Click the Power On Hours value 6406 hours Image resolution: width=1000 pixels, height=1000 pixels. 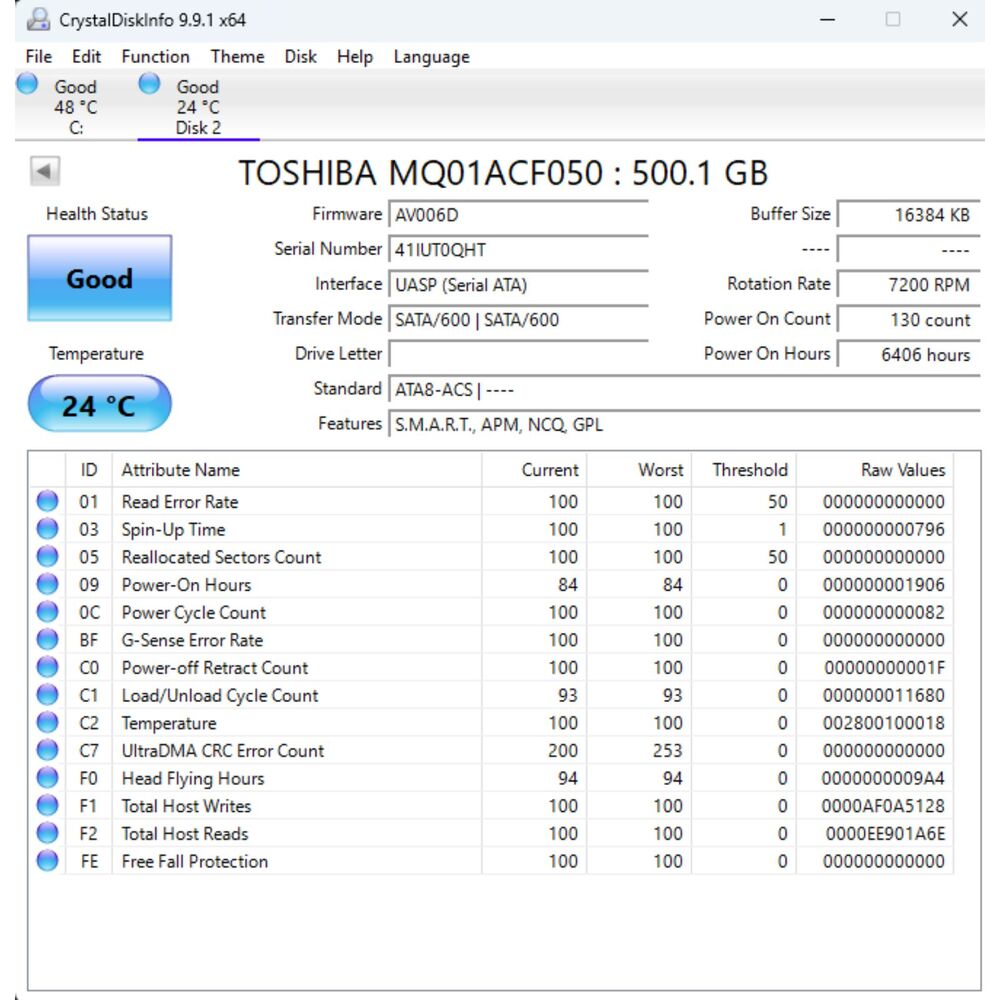tap(908, 354)
